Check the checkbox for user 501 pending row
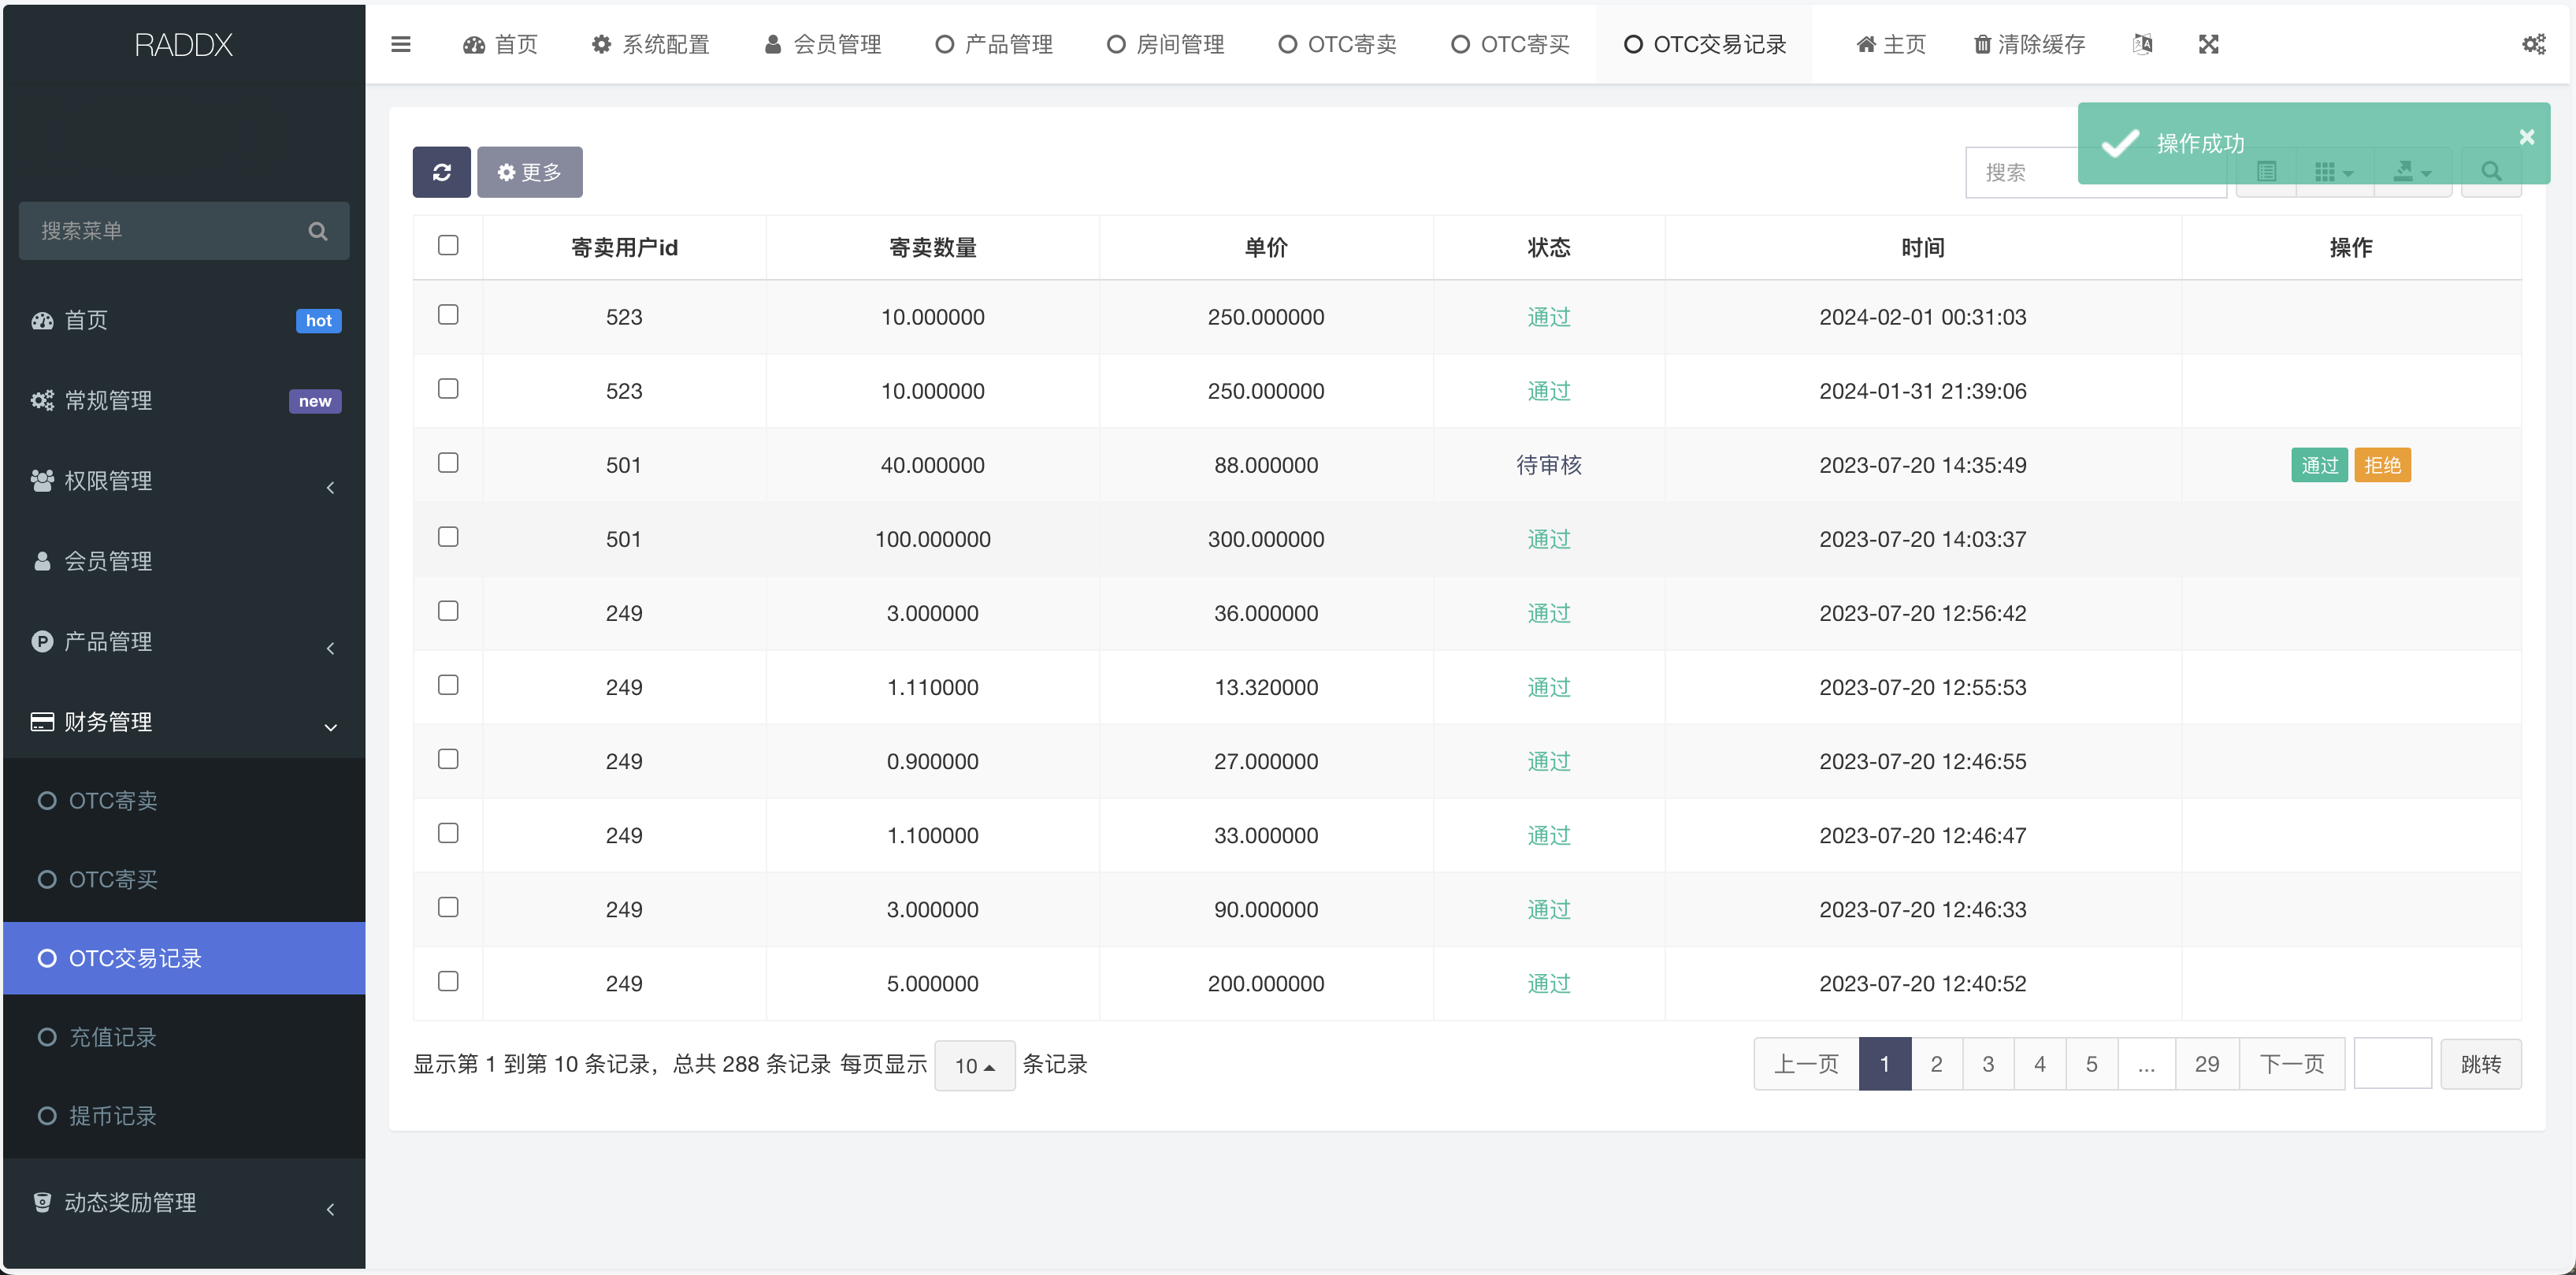The image size is (2576, 1275). (447, 463)
